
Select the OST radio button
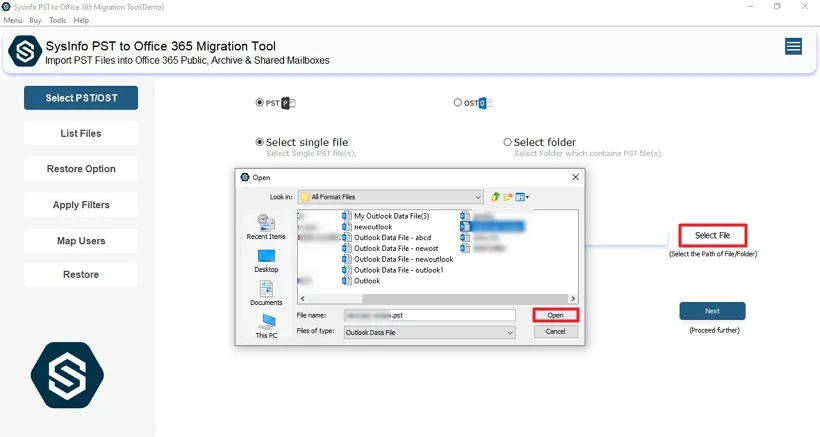point(458,102)
